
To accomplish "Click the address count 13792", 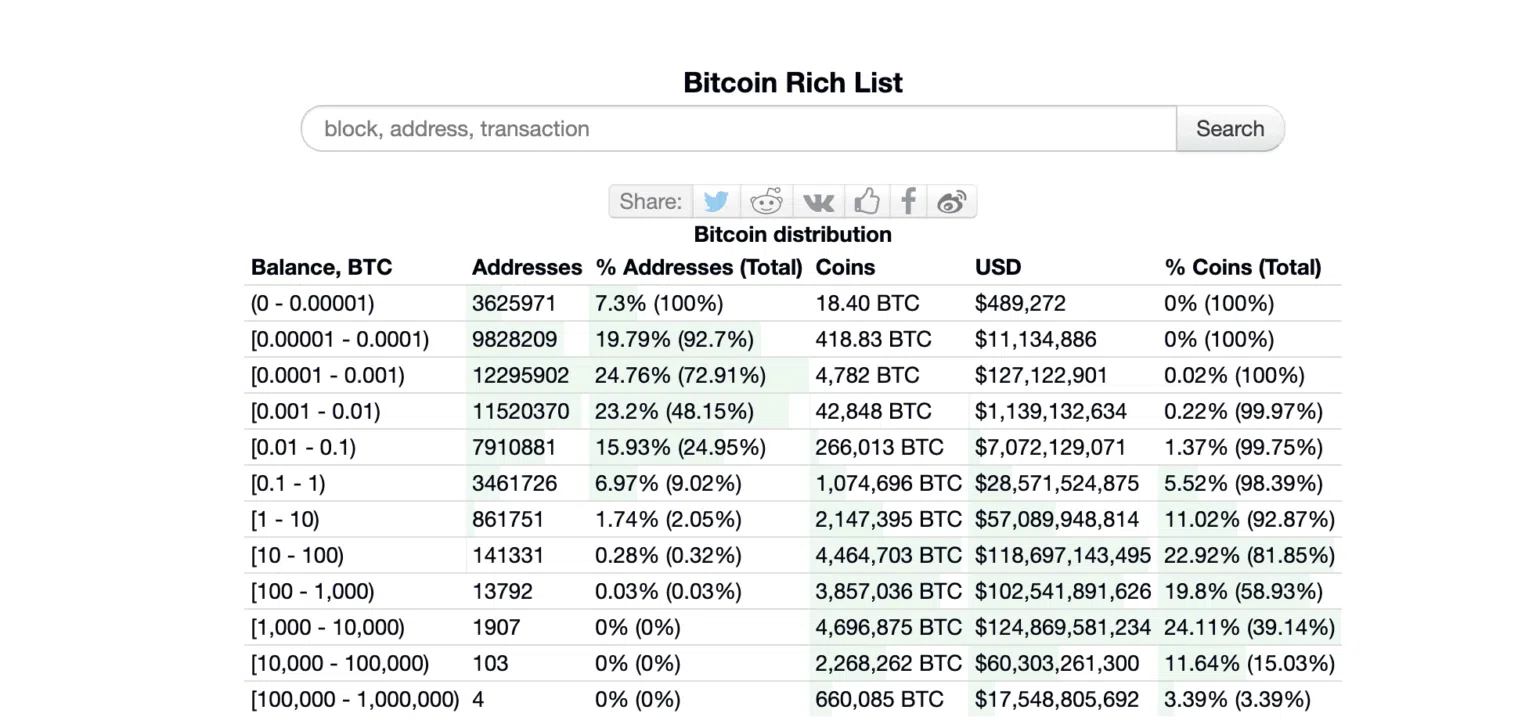I will tap(502, 591).
